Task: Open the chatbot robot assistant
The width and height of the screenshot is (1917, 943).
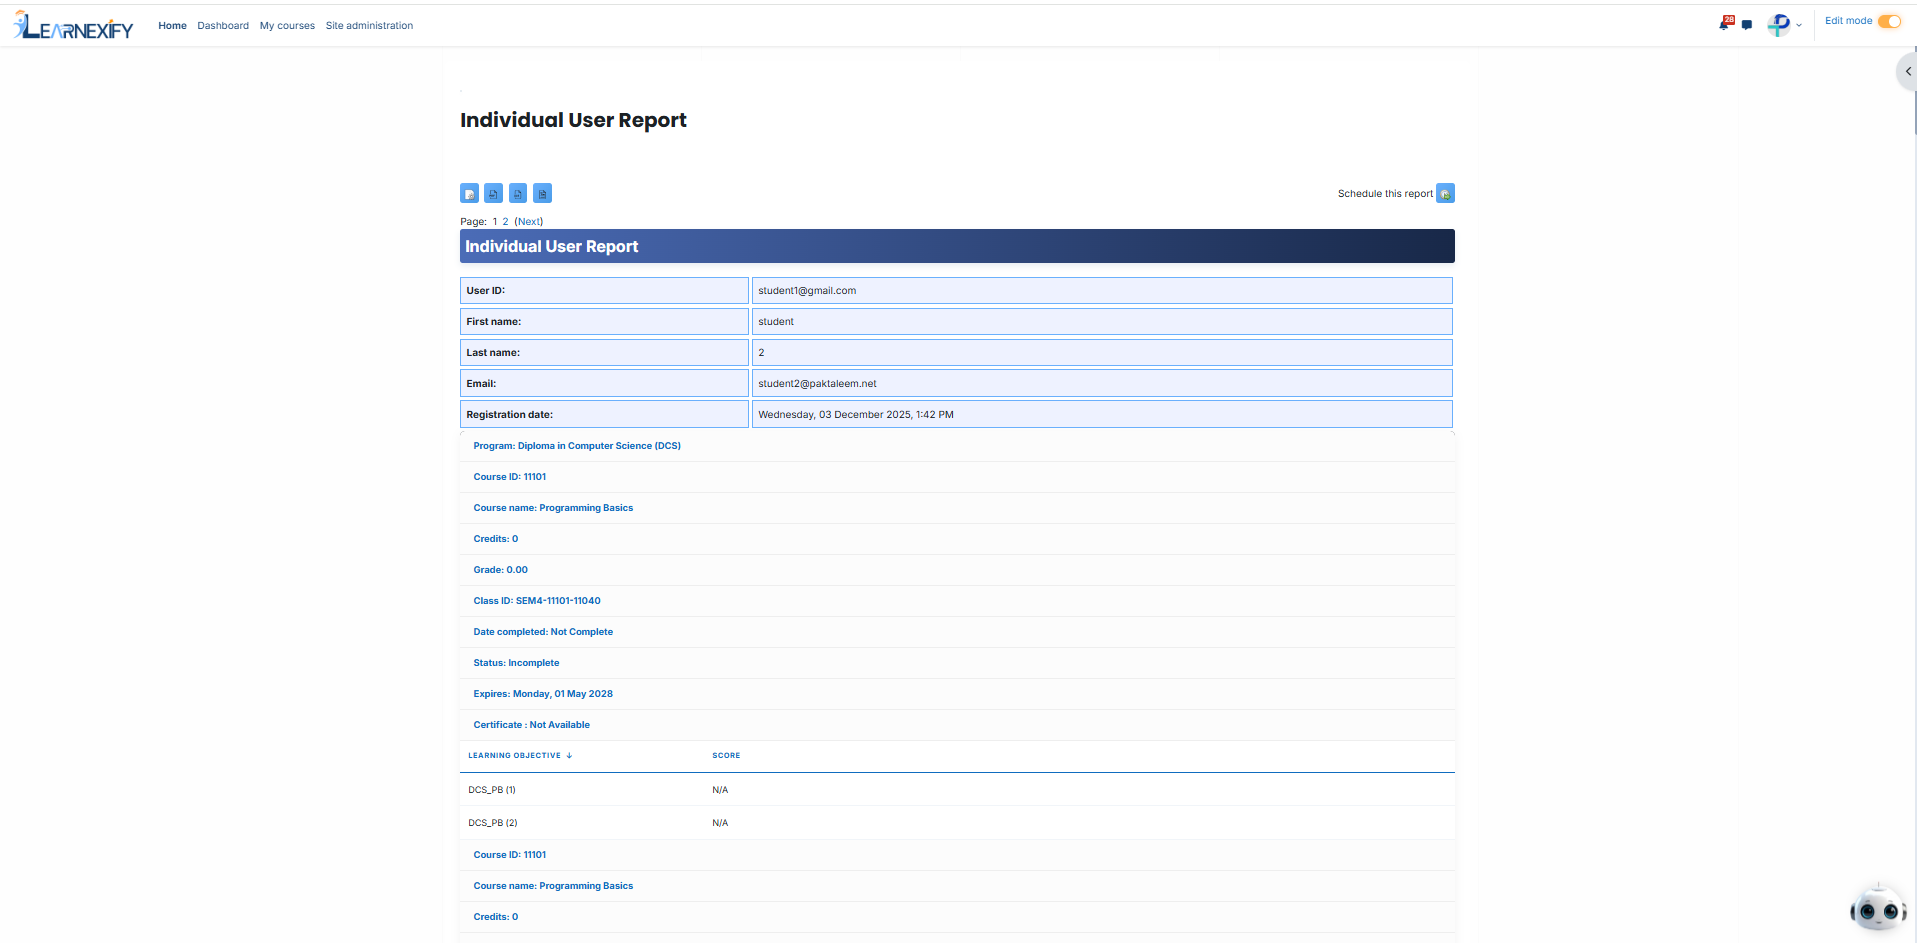Action: [x=1877, y=909]
